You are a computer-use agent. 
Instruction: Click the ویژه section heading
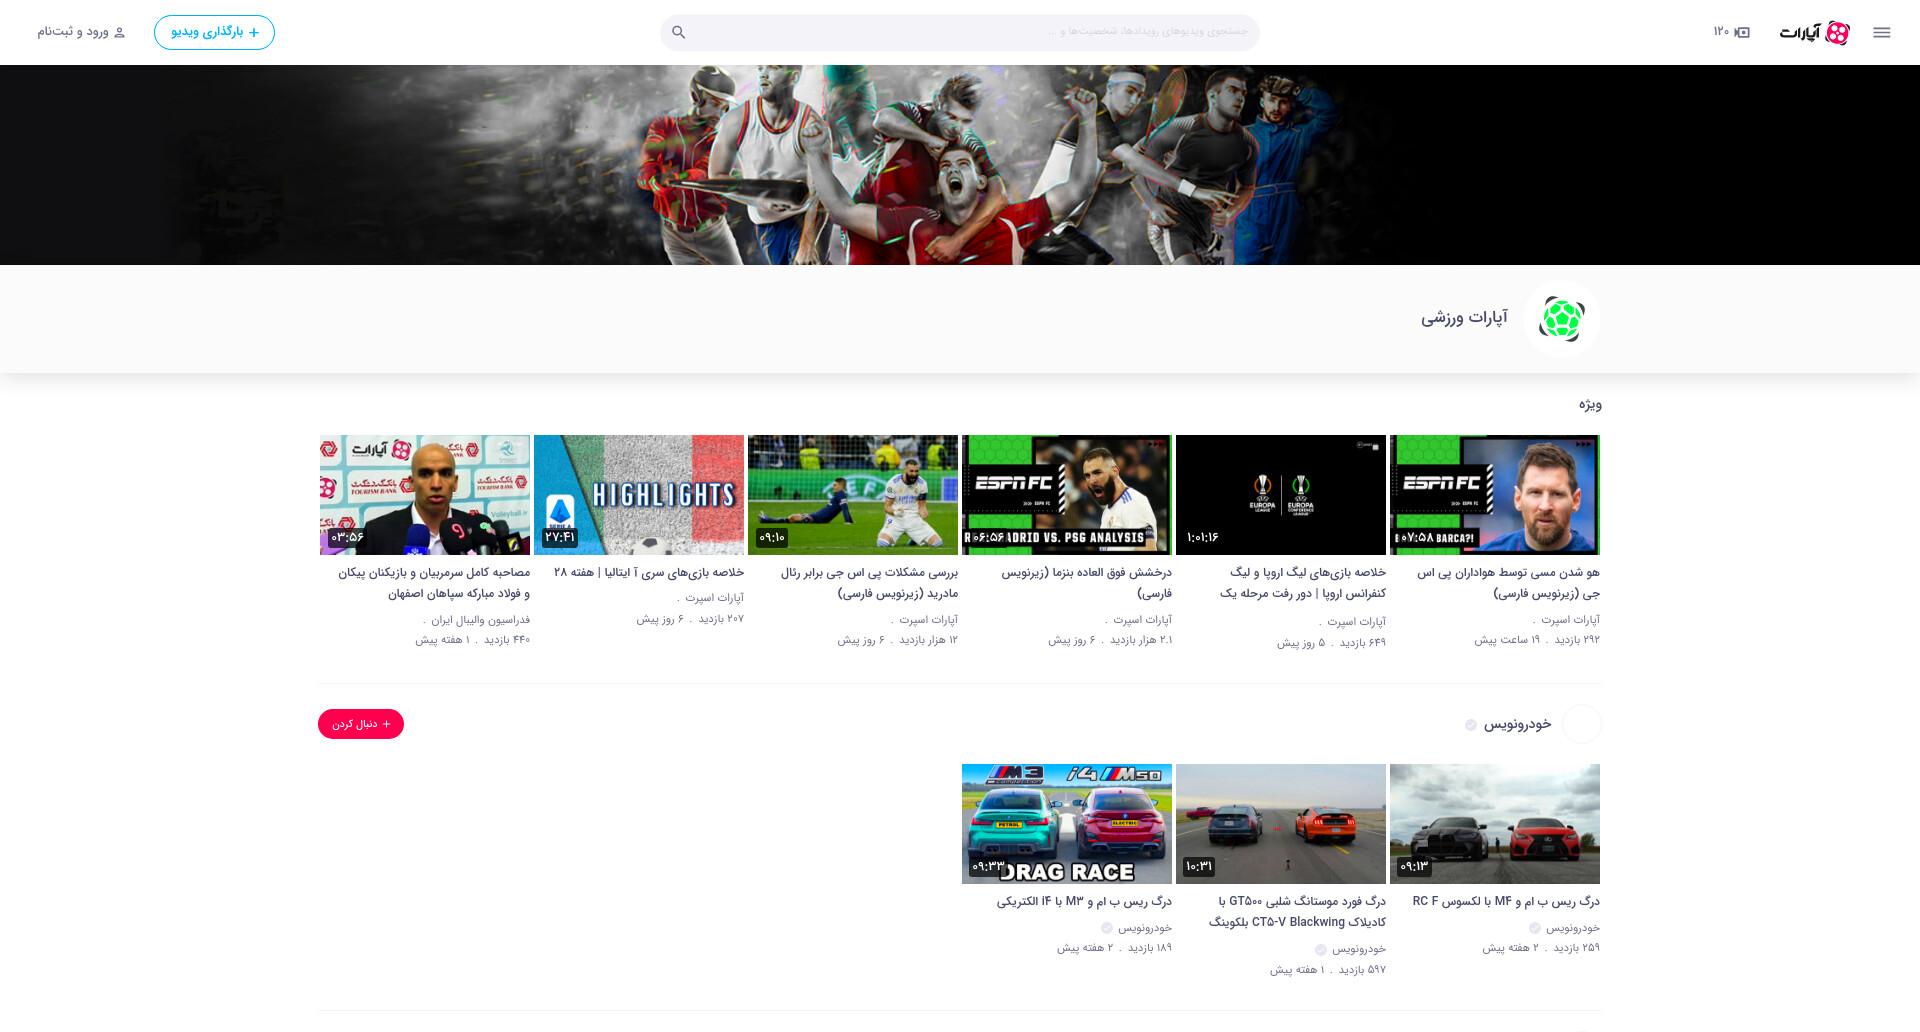1590,405
